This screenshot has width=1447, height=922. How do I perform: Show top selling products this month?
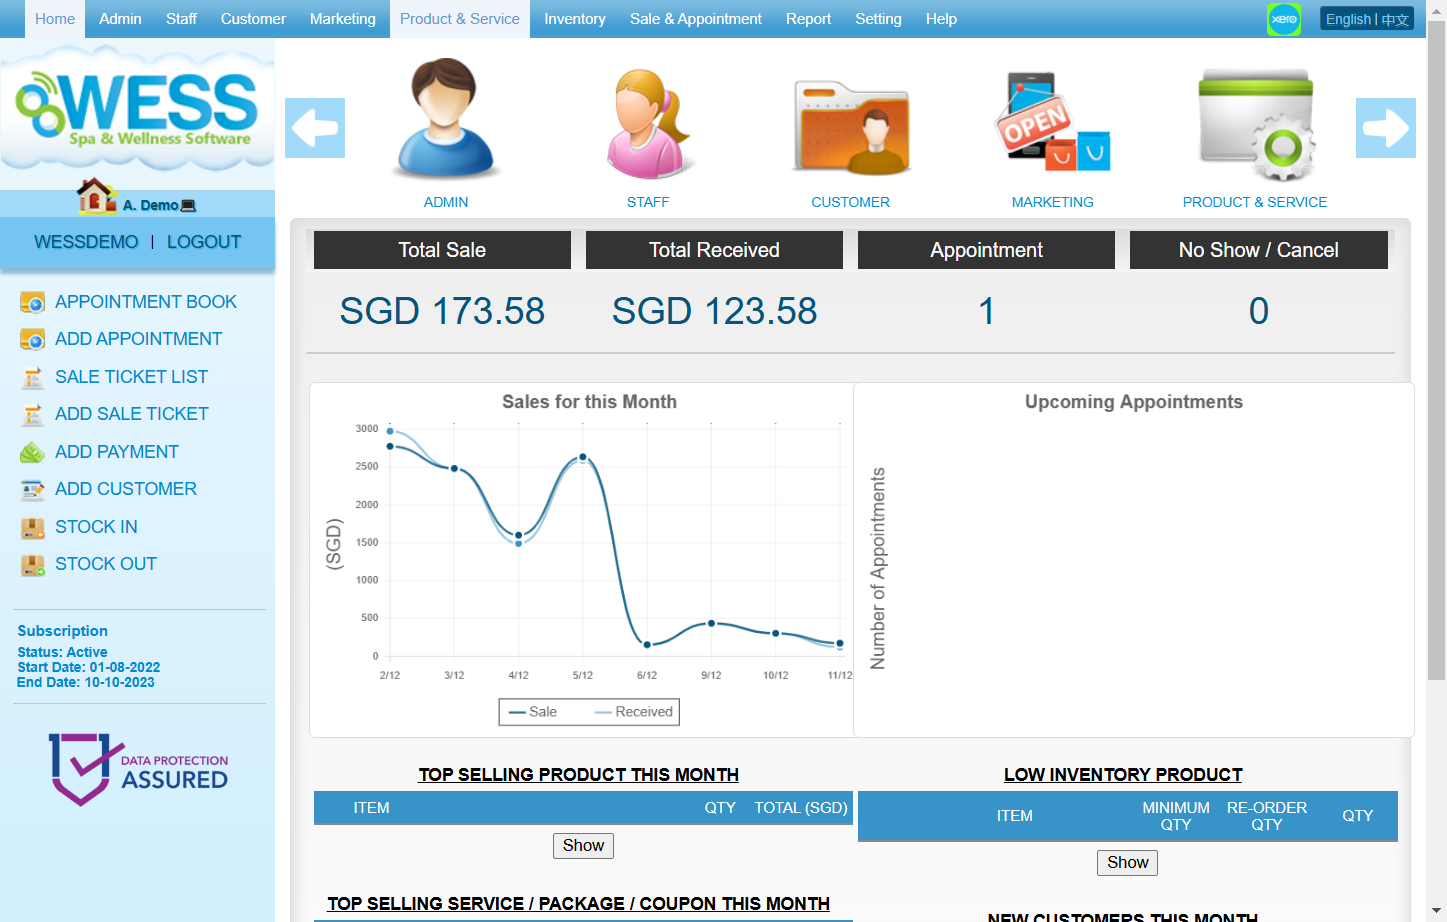pos(583,846)
